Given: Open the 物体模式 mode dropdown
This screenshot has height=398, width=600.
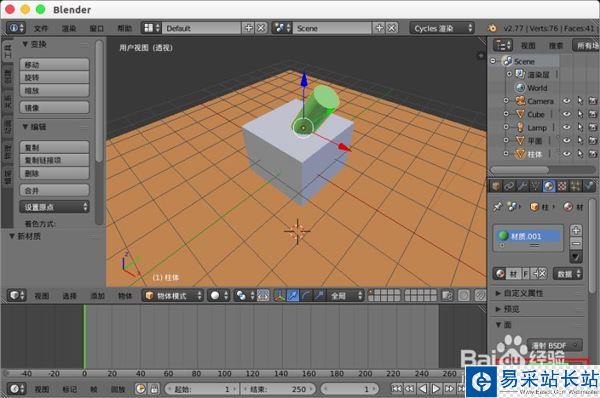Looking at the screenshot, I should 173,295.
